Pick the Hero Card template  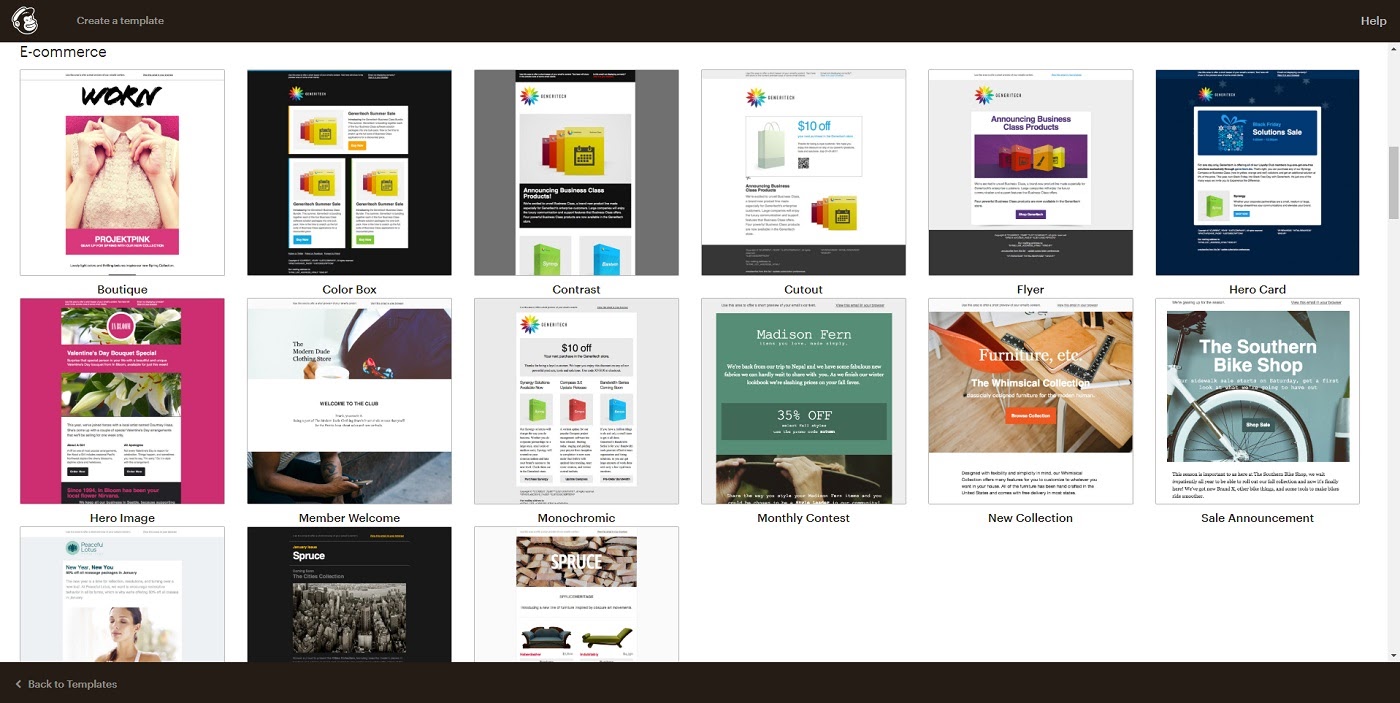pyautogui.click(x=1257, y=171)
